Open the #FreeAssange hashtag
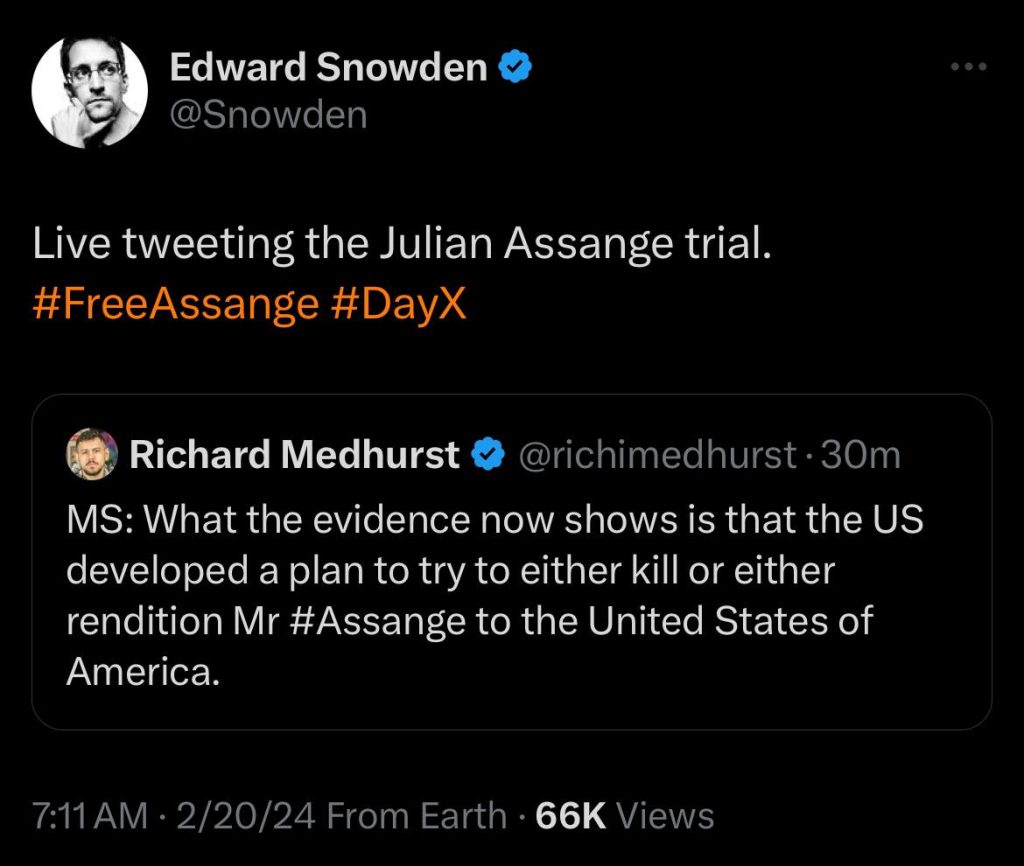1024x866 pixels. click(175, 303)
